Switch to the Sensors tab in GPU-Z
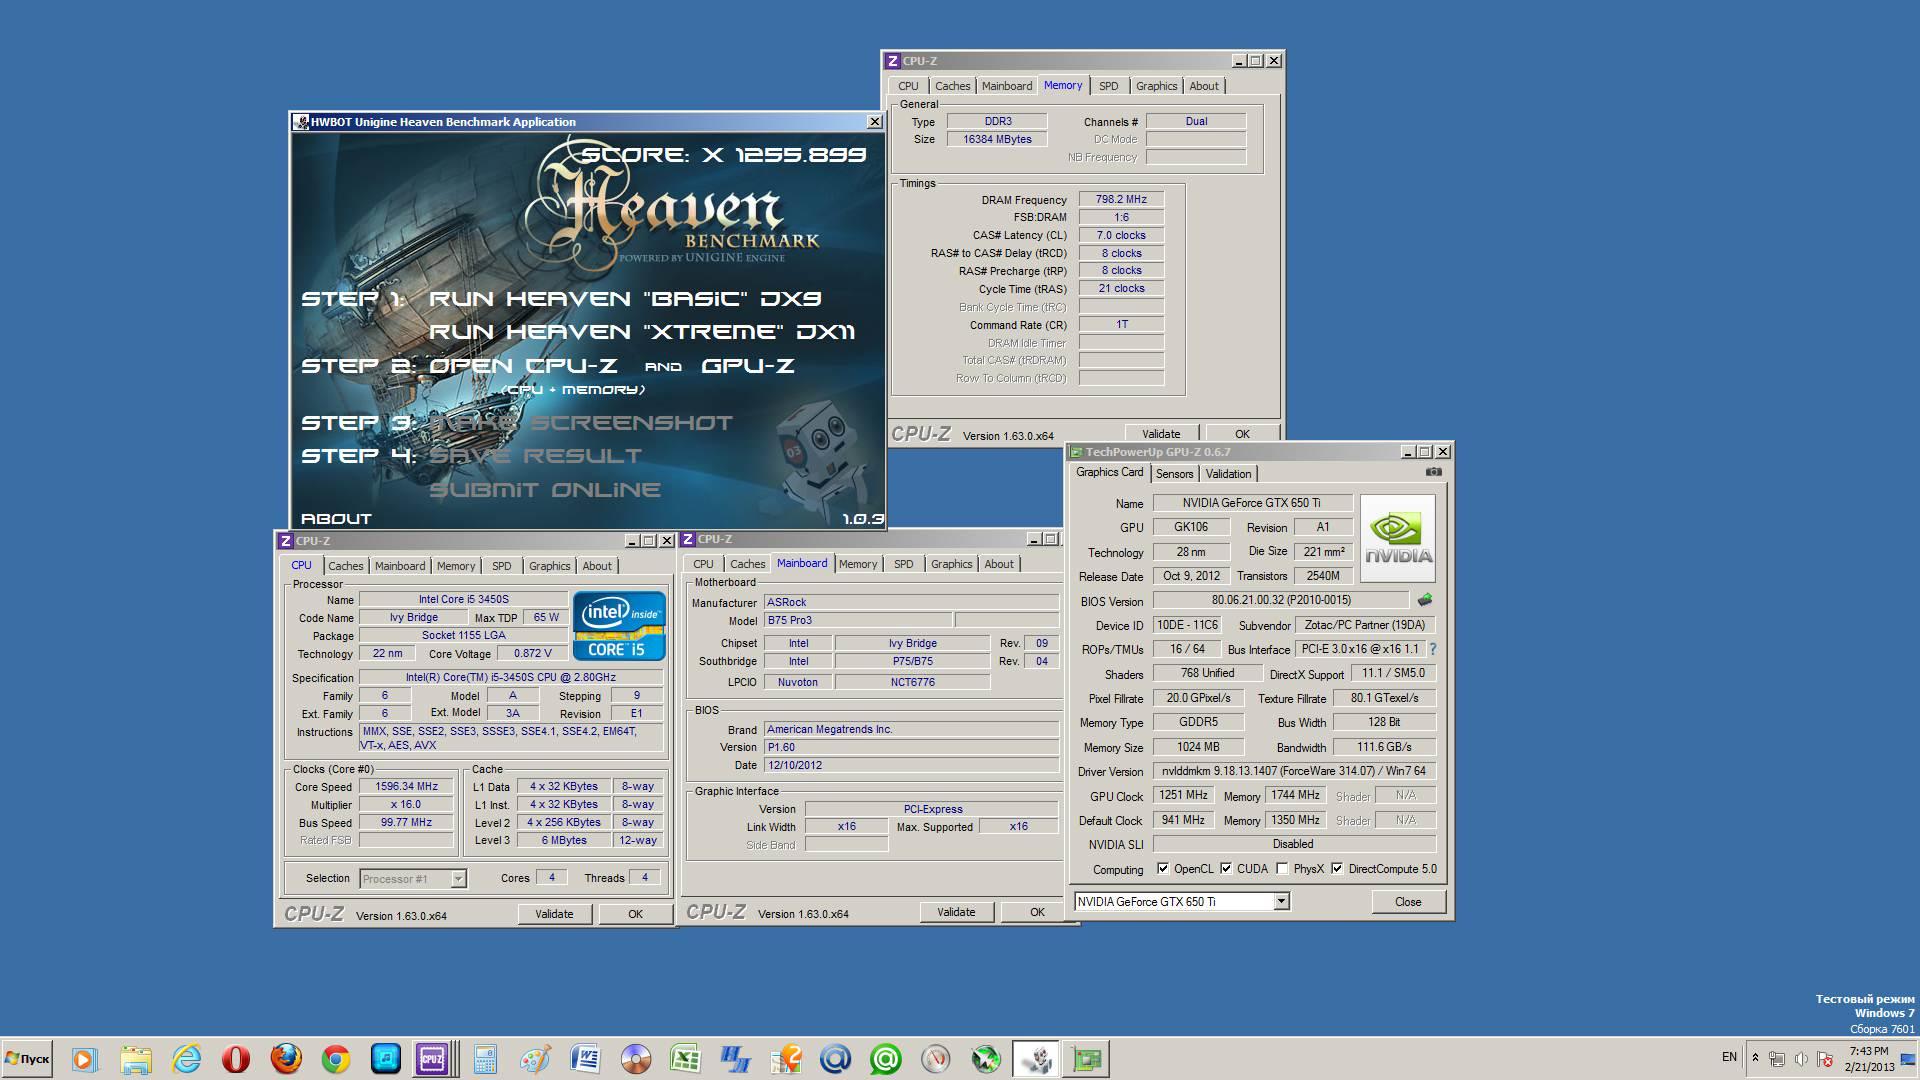Screen dimensions: 1920x1080 (x=1174, y=474)
